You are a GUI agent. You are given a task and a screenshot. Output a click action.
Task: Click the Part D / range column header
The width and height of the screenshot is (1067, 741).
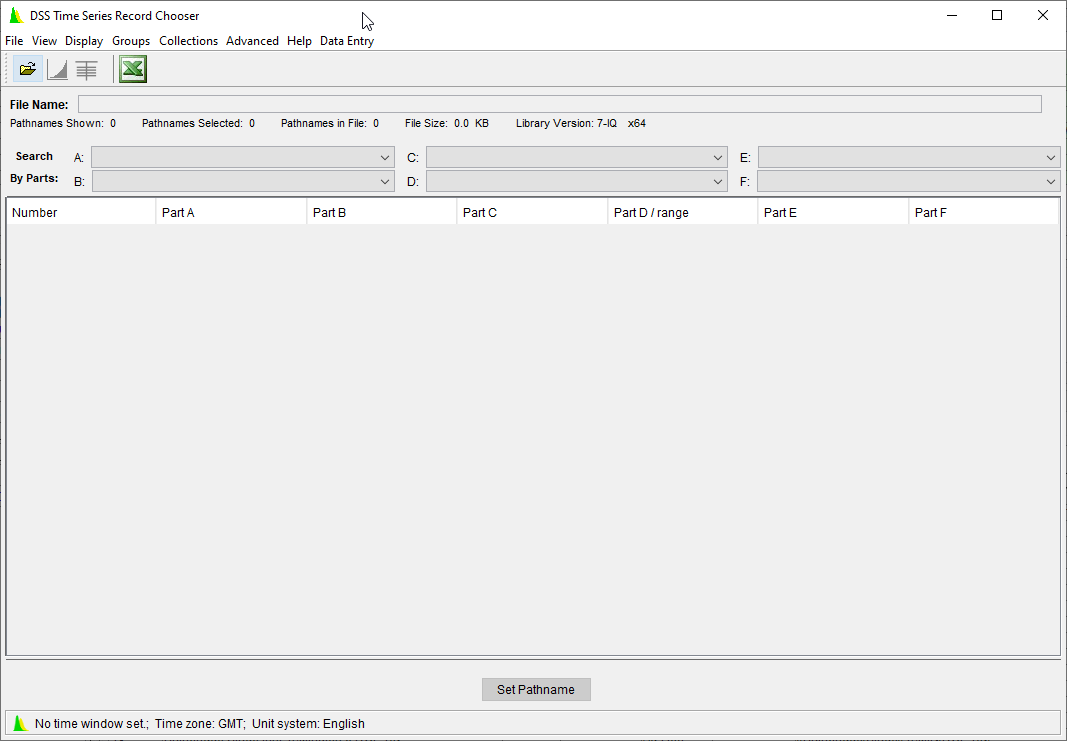click(x=682, y=212)
